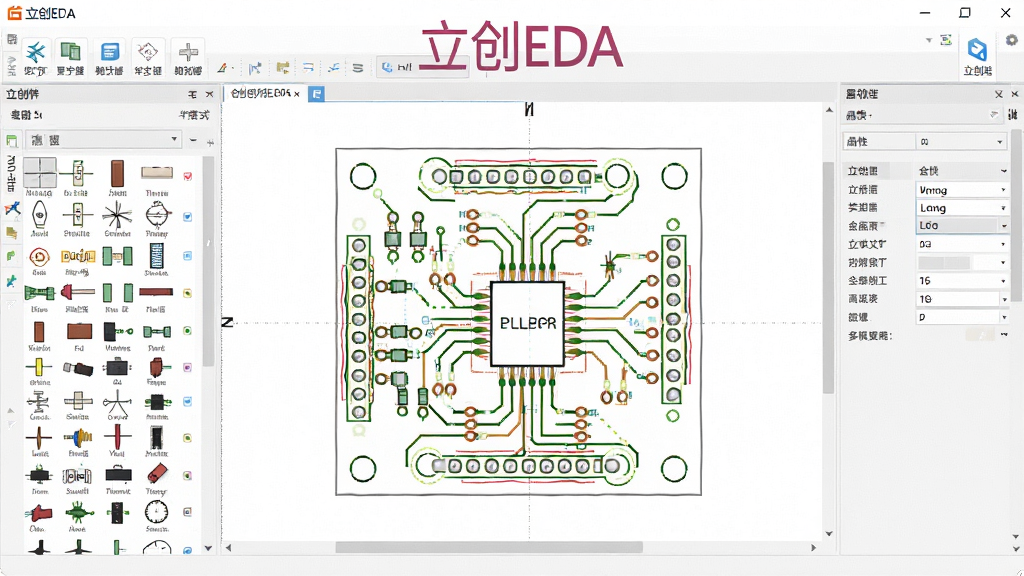Click the horizontal scrollbar under the canvas

(x=488, y=547)
